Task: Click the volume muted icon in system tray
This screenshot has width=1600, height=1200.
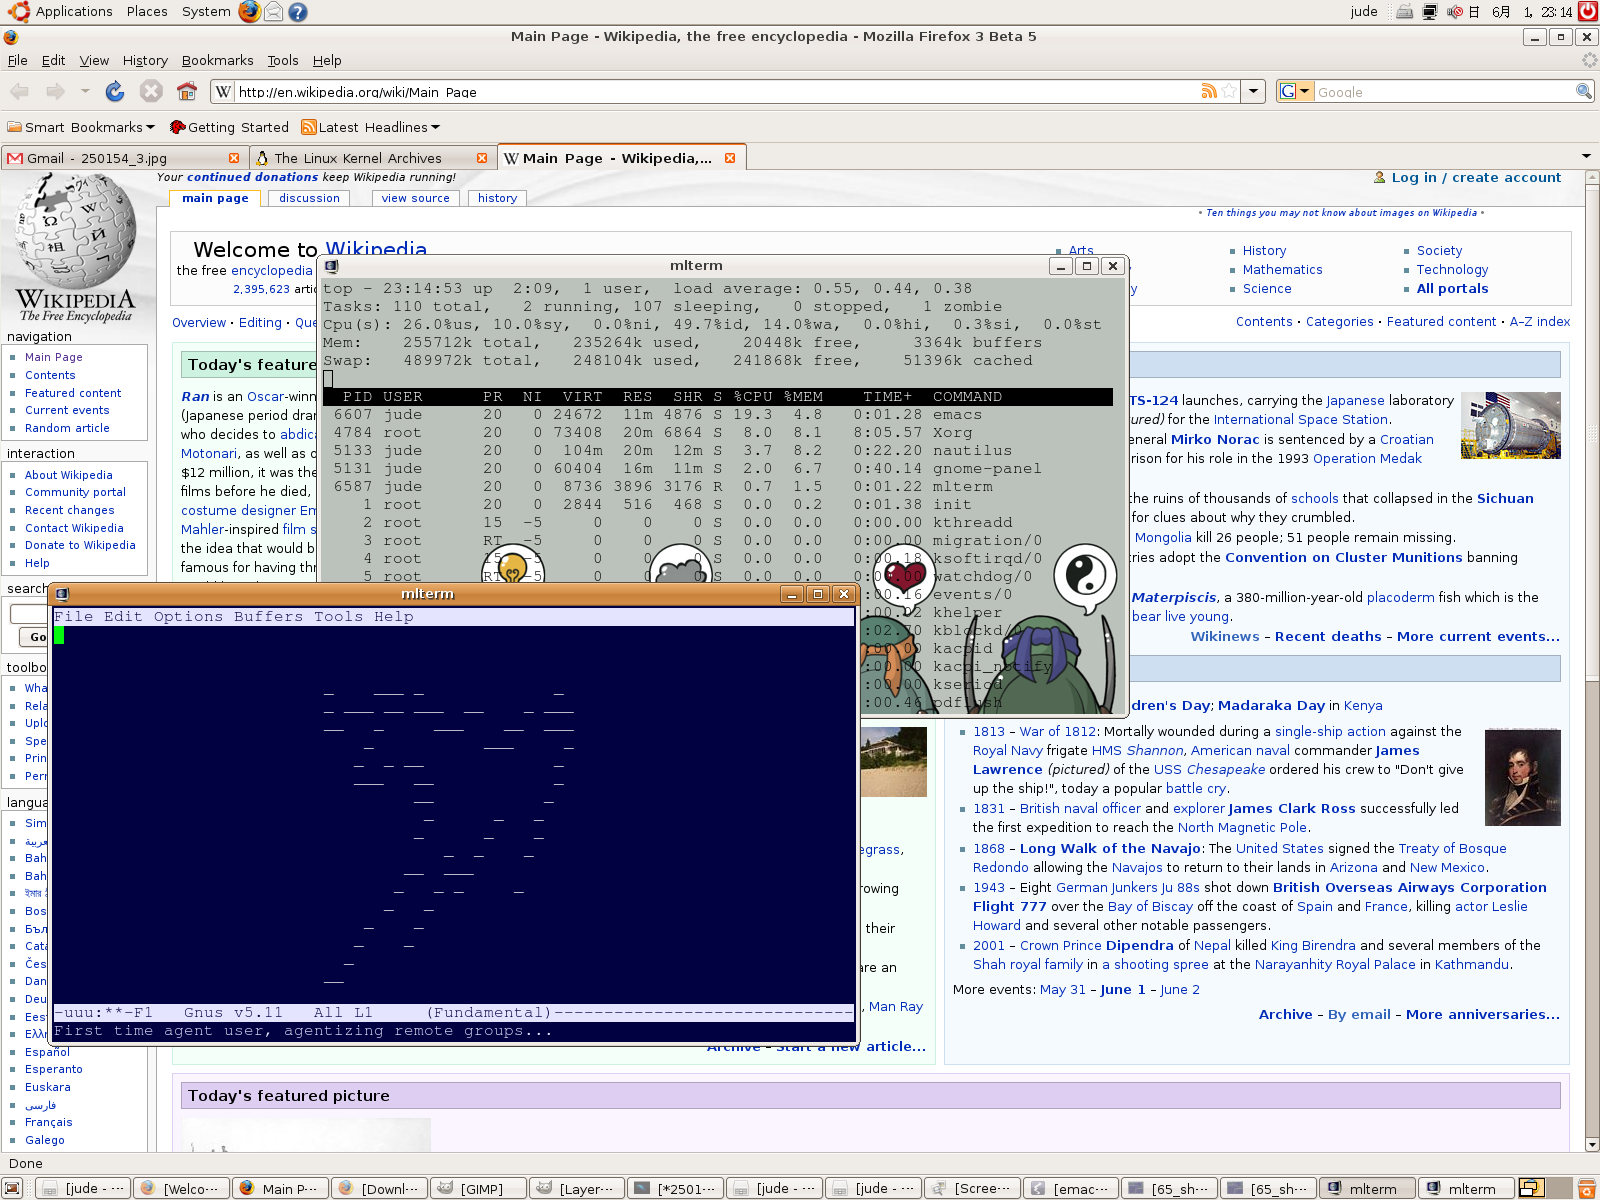Action: [1455, 12]
